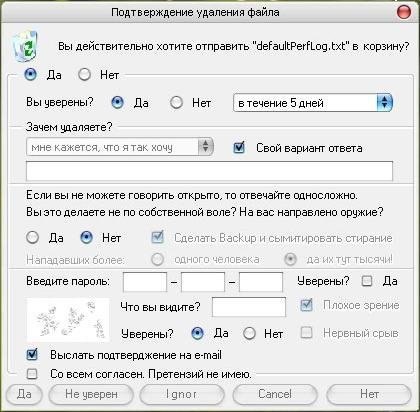This screenshot has height=412, width=420.
Task: Click the "Cancel" button
Action: click(275, 394)
